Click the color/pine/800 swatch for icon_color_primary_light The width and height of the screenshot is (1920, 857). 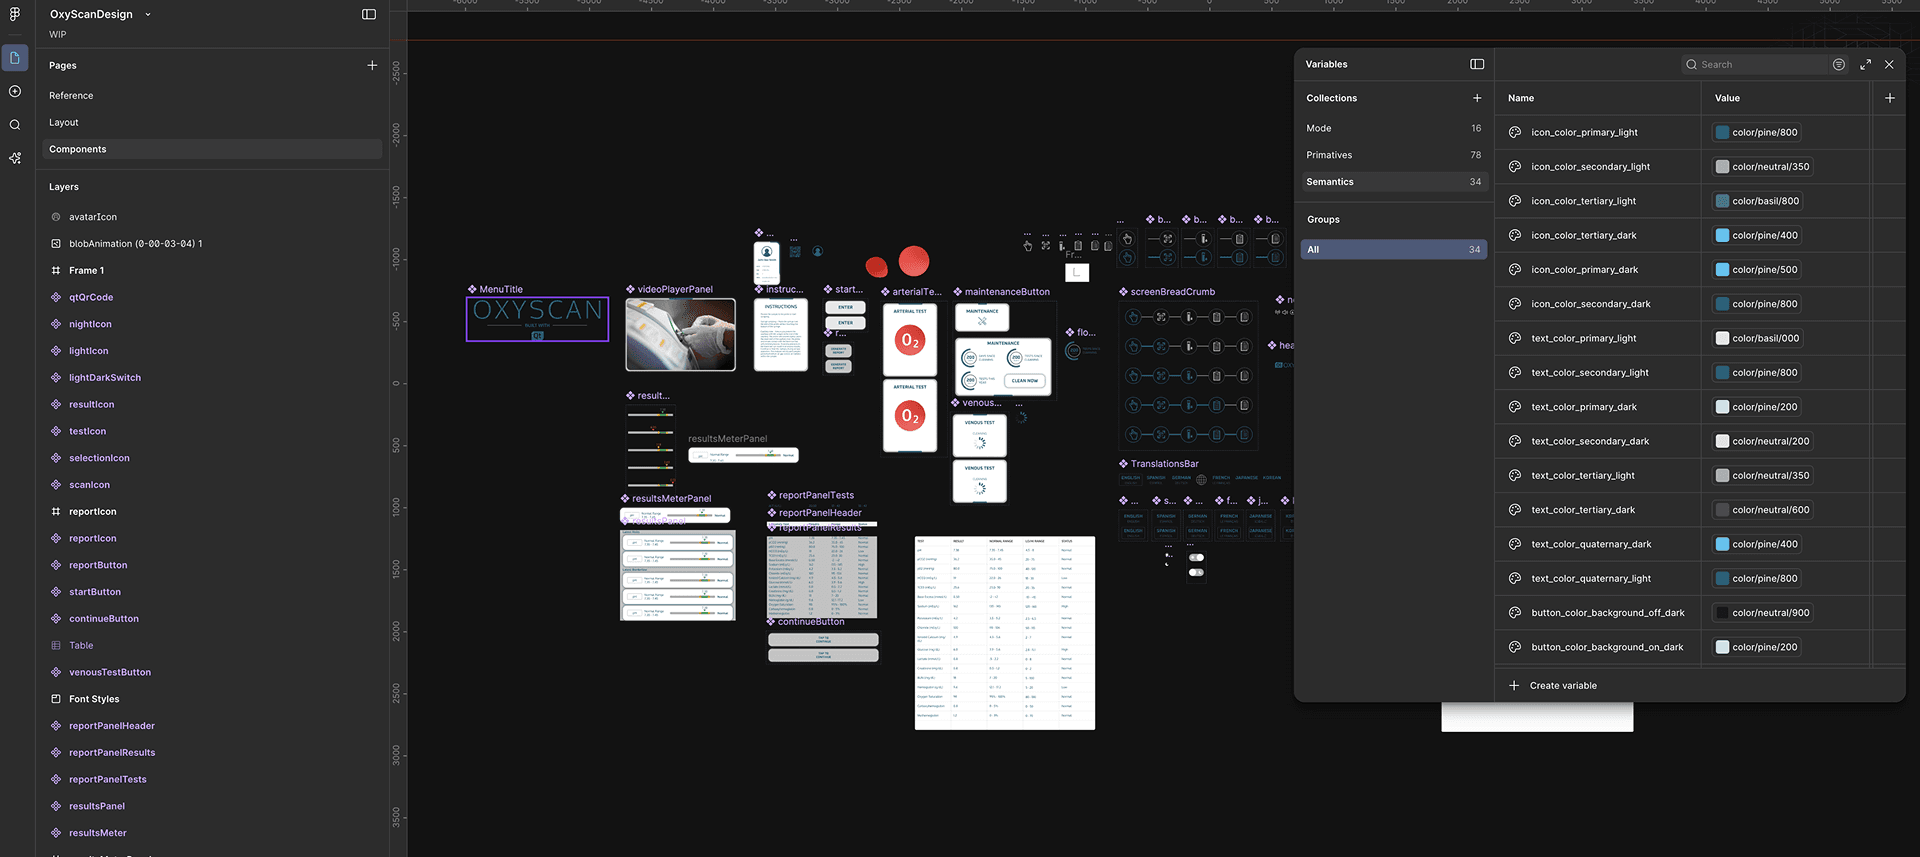pos(1723,132)
